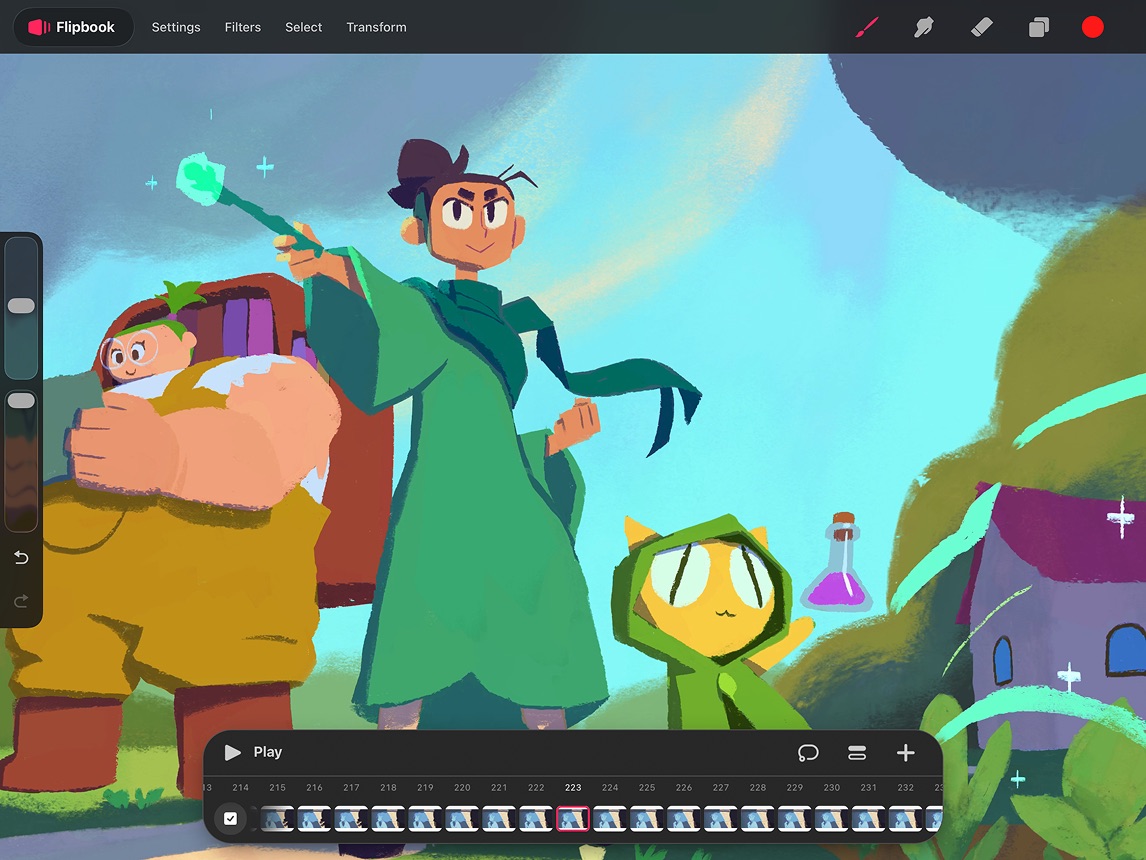Open the Select menu

(x=303, y=27)
